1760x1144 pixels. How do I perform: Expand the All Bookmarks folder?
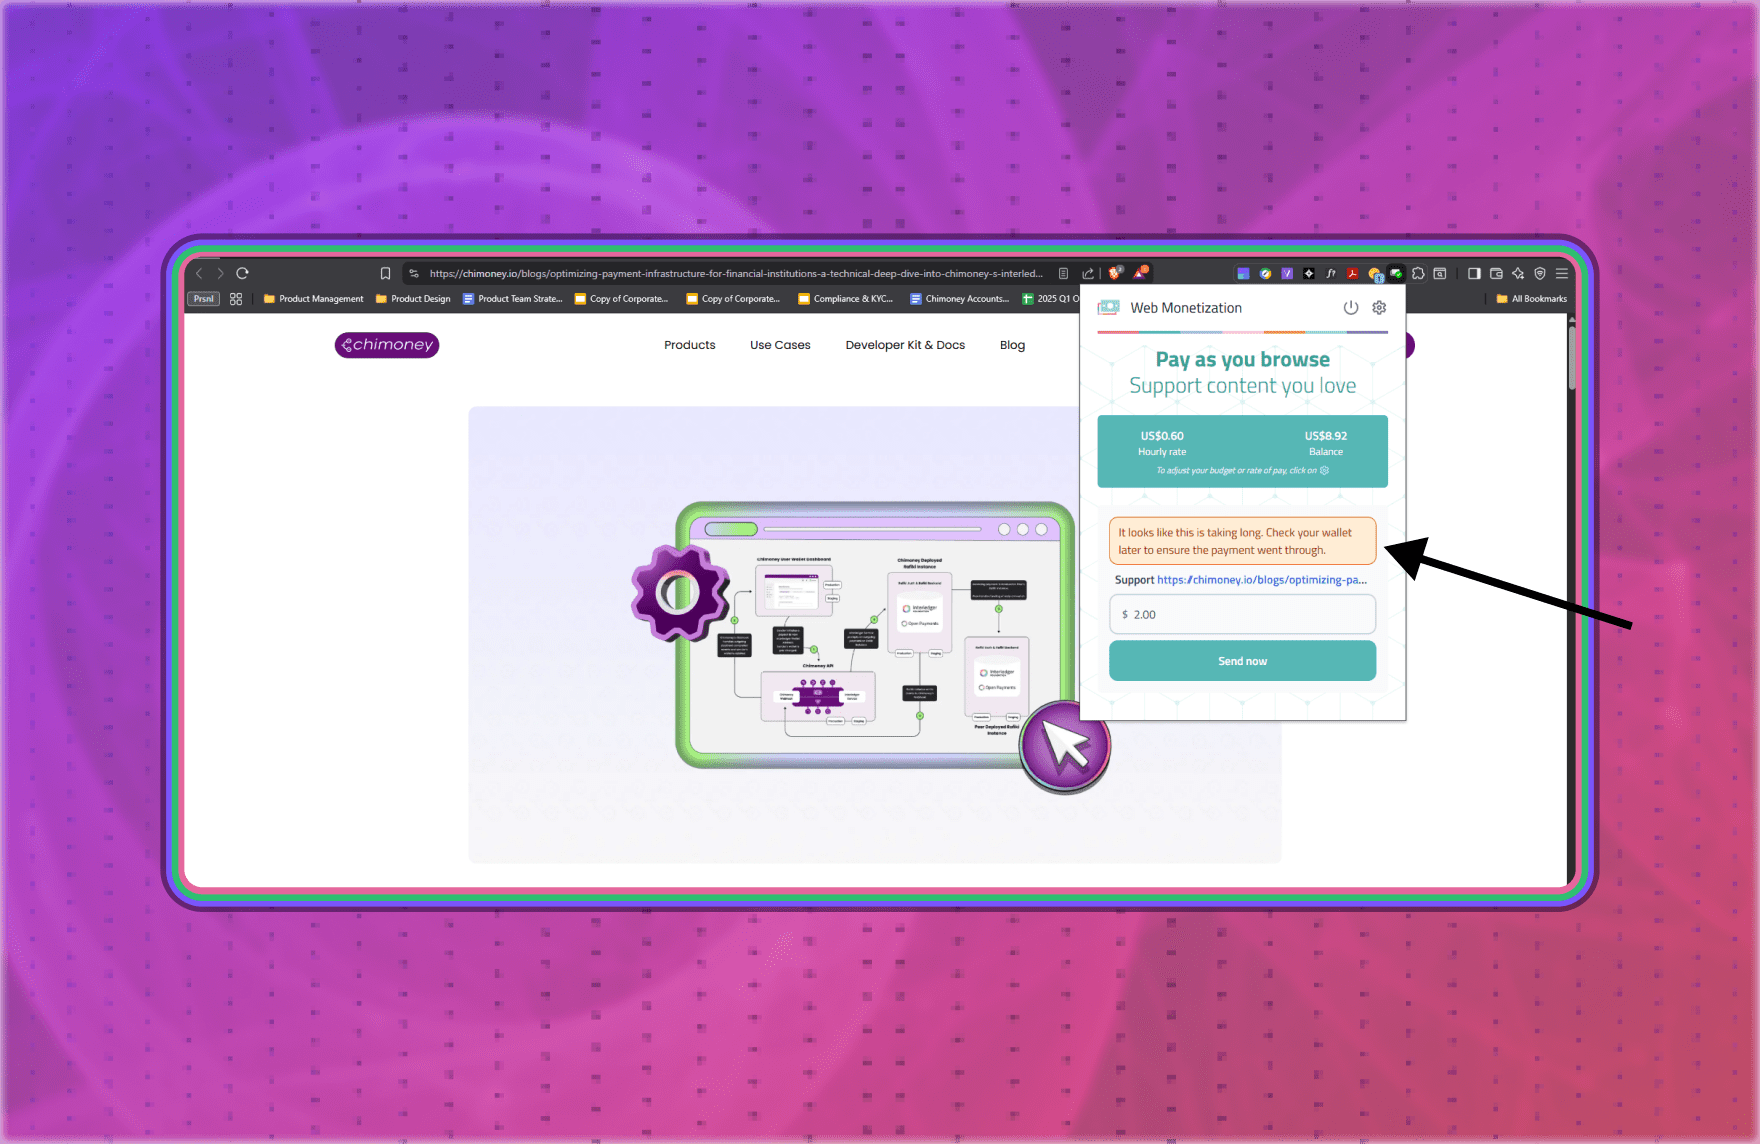(1531, 299)
